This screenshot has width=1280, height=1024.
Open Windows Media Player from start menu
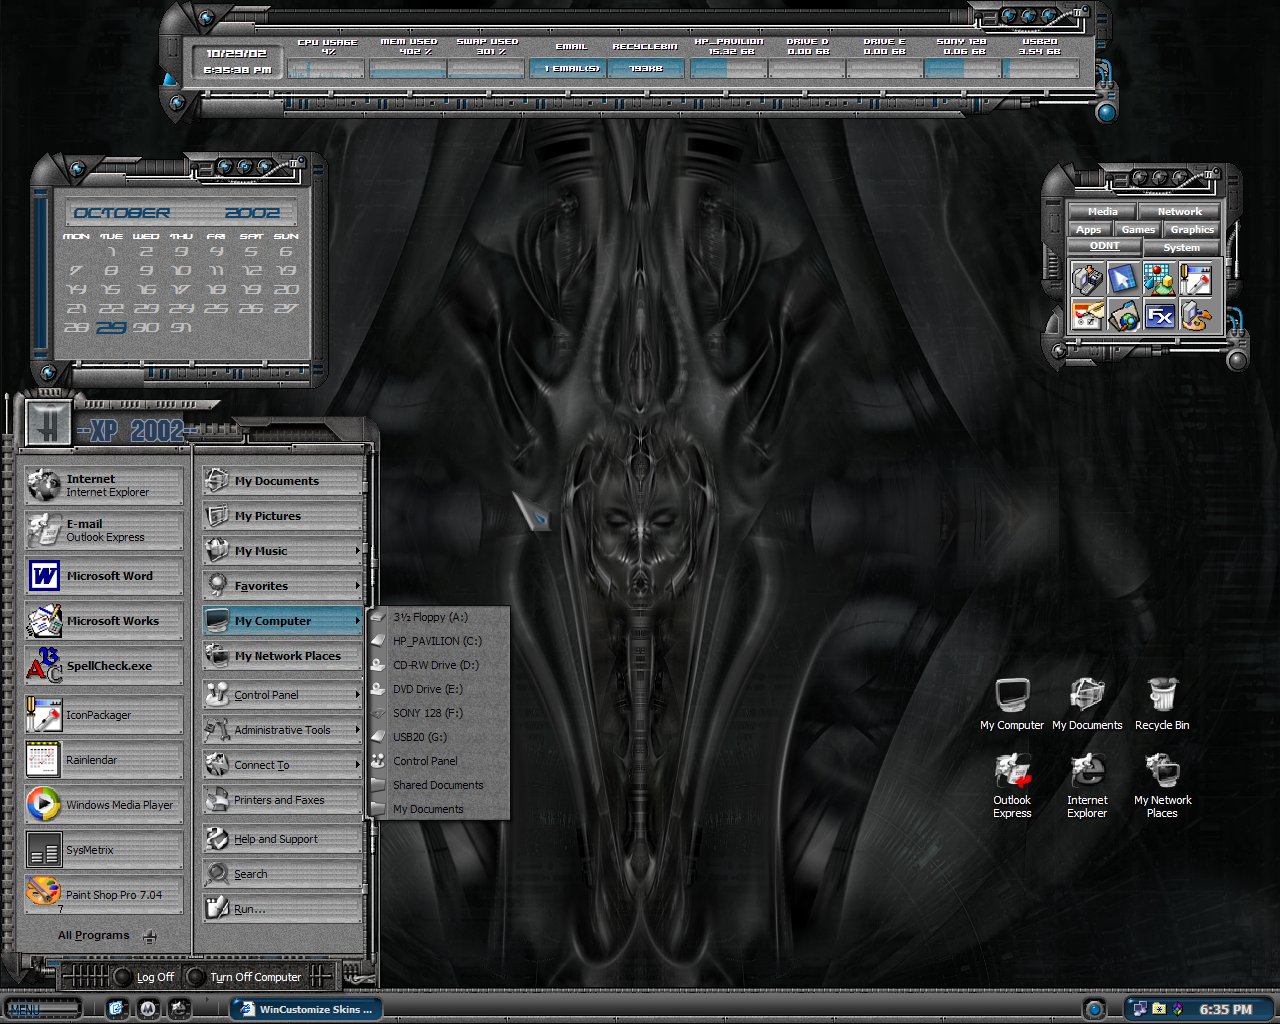104,805
